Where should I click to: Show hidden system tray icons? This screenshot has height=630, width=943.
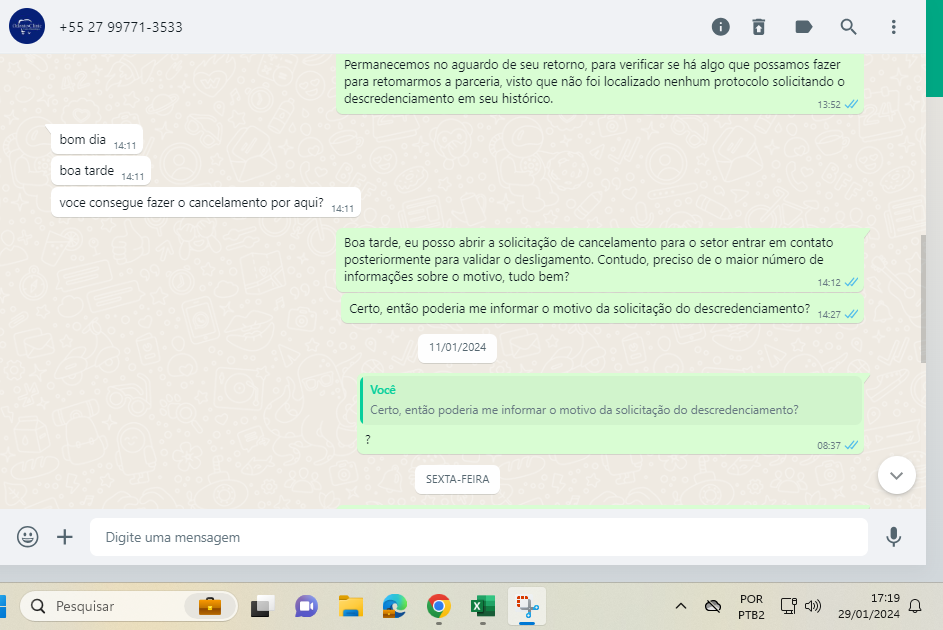681,606
